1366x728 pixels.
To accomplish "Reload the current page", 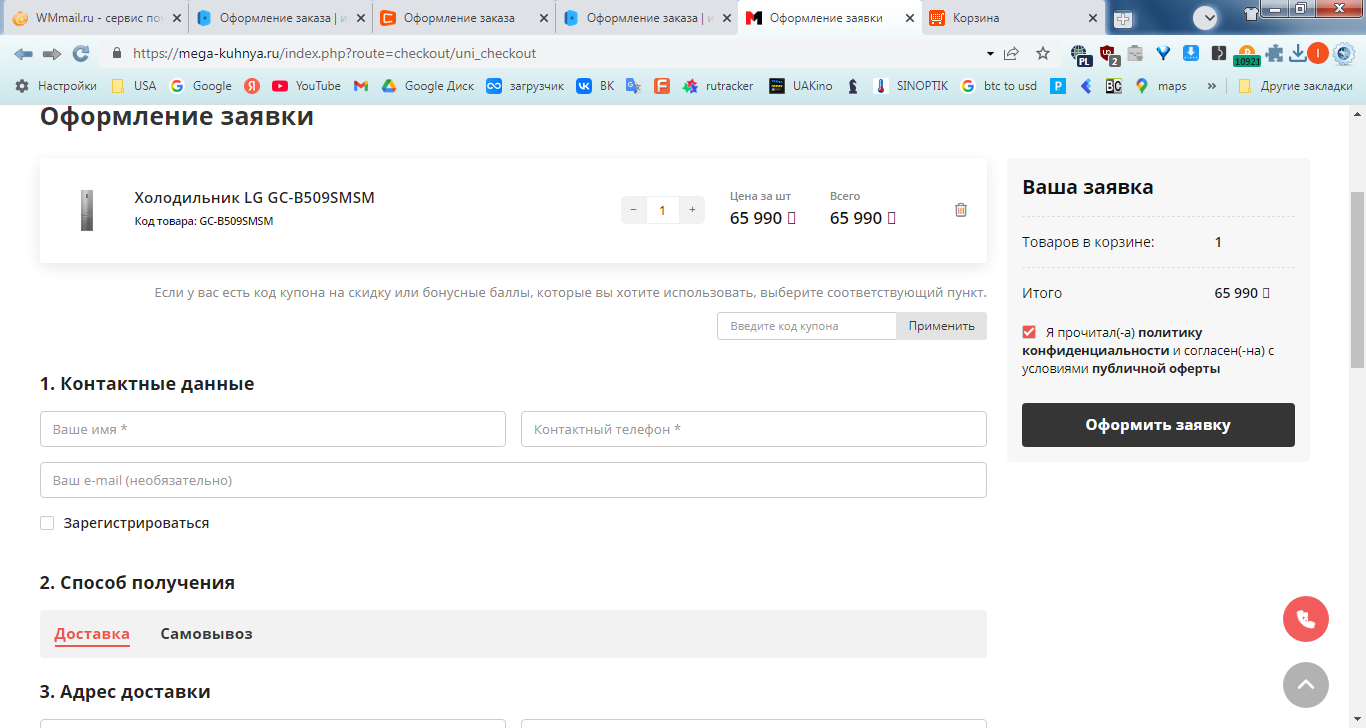I will pyautogui.click(x=81, y=53).
